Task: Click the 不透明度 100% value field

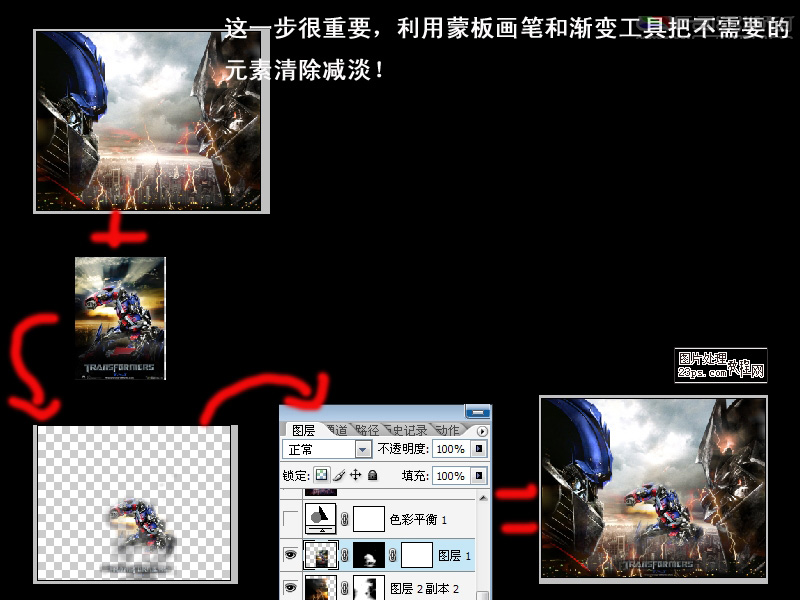Action: [452, 449]
